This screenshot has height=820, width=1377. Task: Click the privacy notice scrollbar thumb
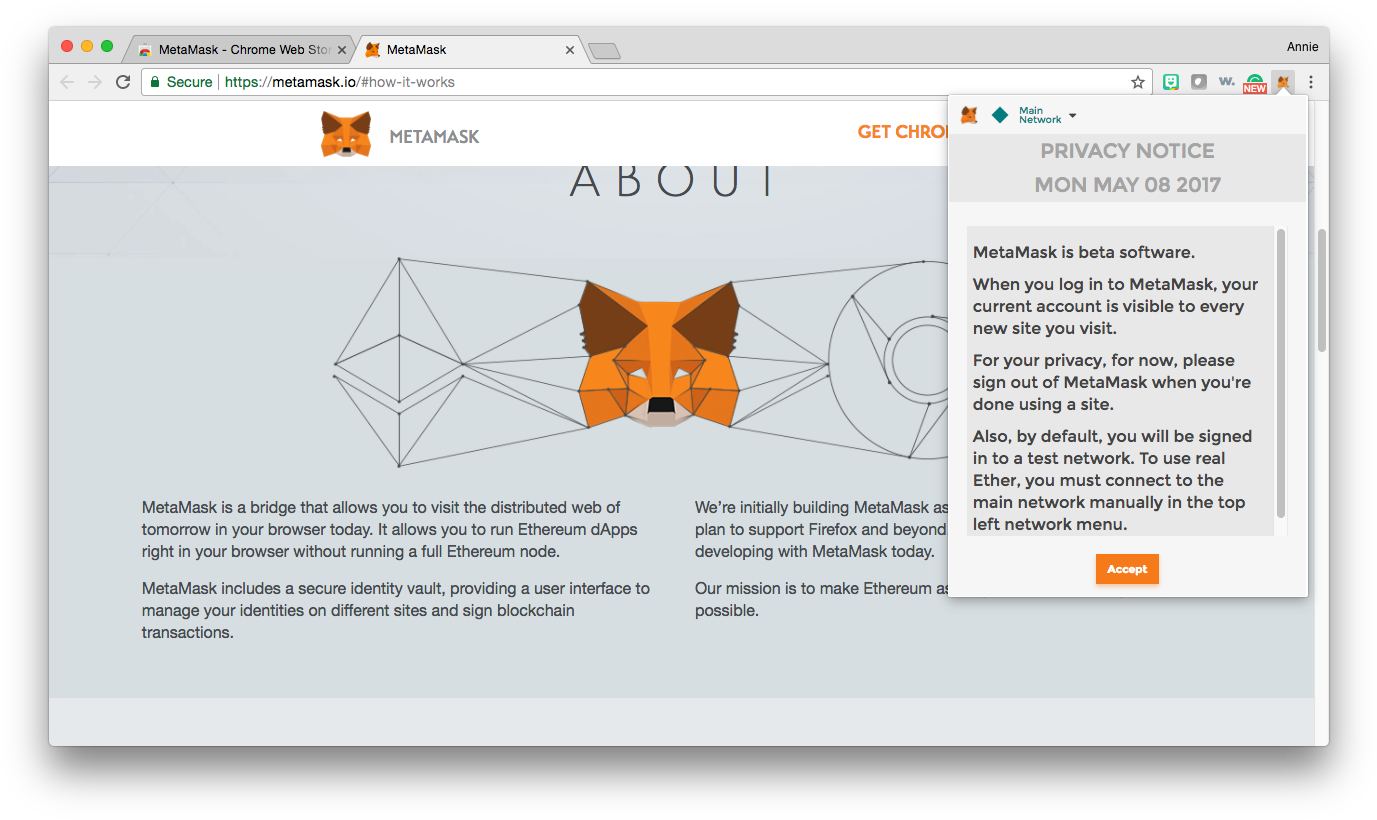tap(1281, 374)
